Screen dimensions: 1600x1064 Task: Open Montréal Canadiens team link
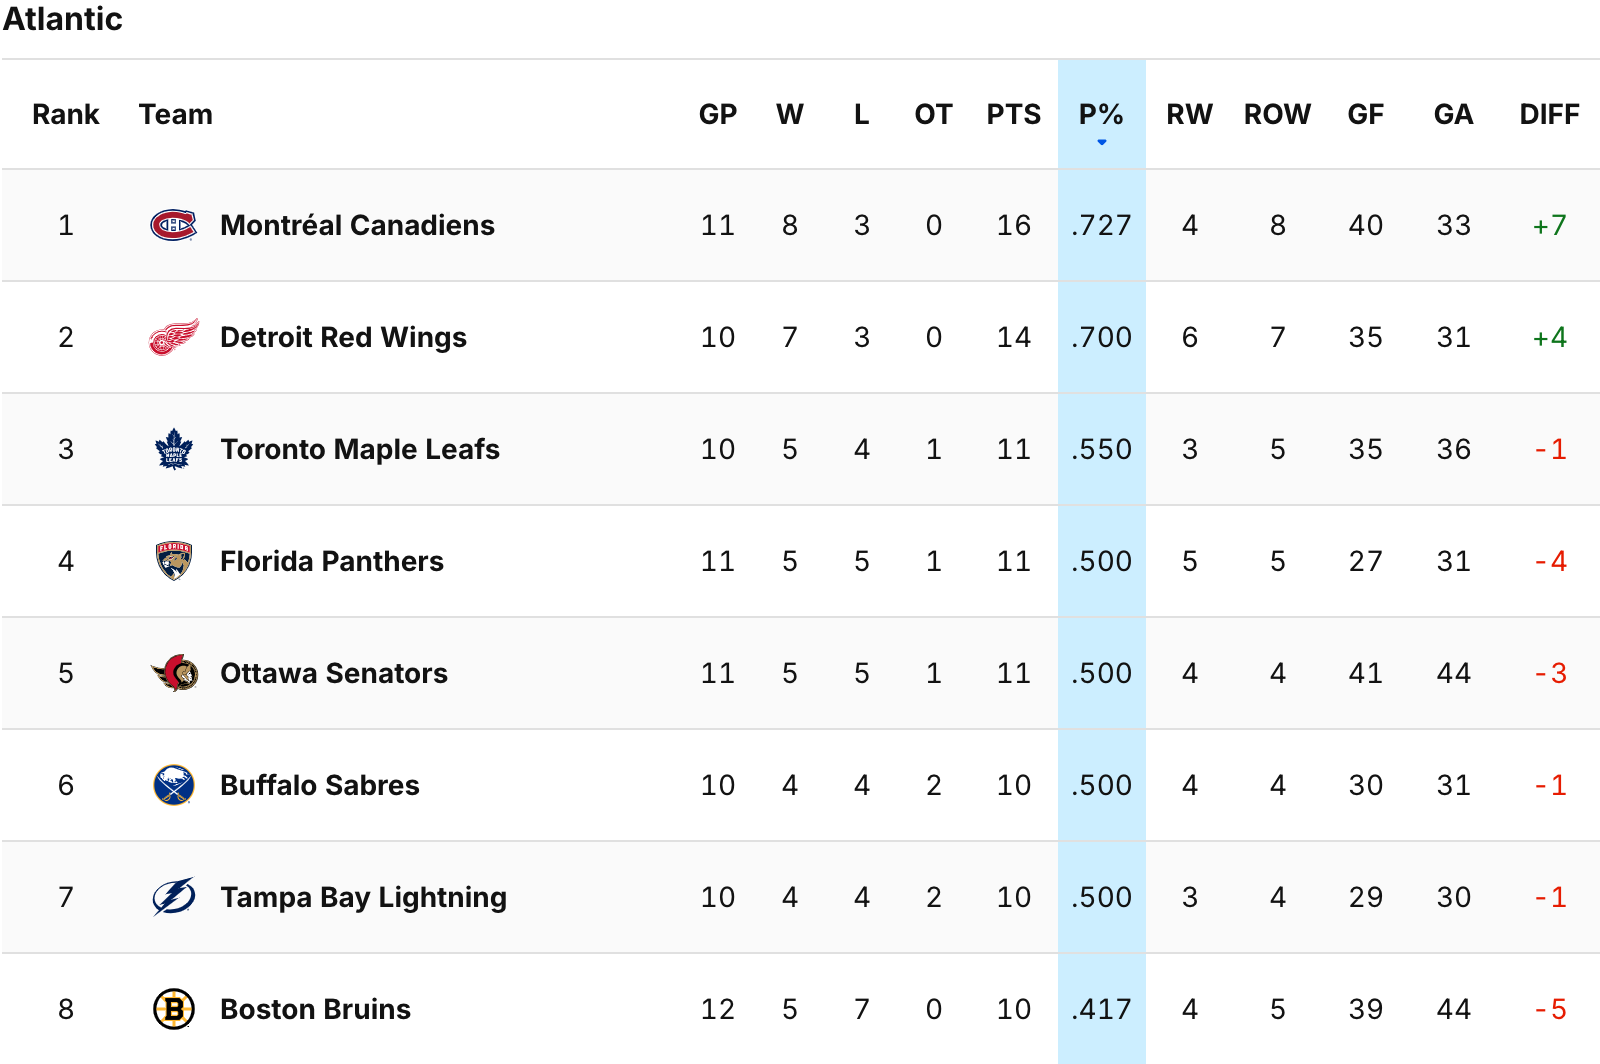(357, 226)
